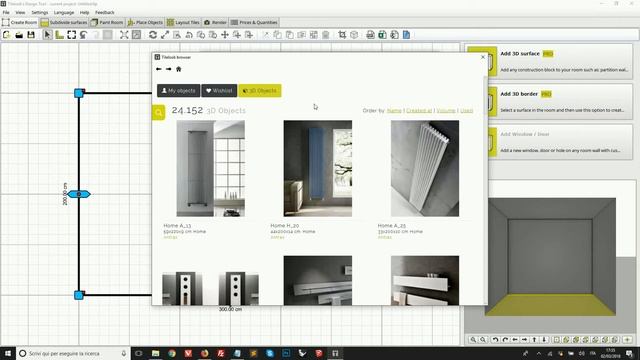Open the Wishlist section

tap(219, 91)
